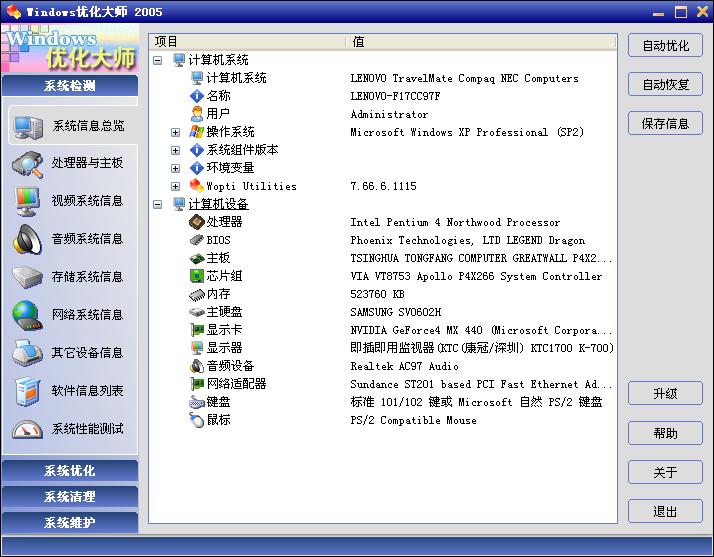
Task: Select value 'Phoenix Technologies, LTD LEGEND Dragon'
Action: pos(467,240)
